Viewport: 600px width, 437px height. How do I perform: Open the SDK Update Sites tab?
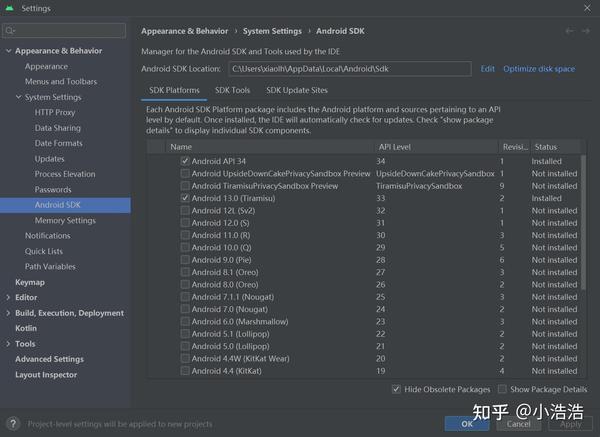297,91
